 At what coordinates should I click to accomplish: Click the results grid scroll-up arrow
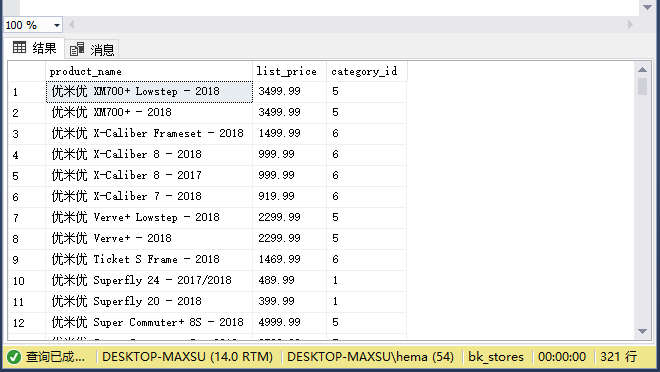tap(642, 69)
